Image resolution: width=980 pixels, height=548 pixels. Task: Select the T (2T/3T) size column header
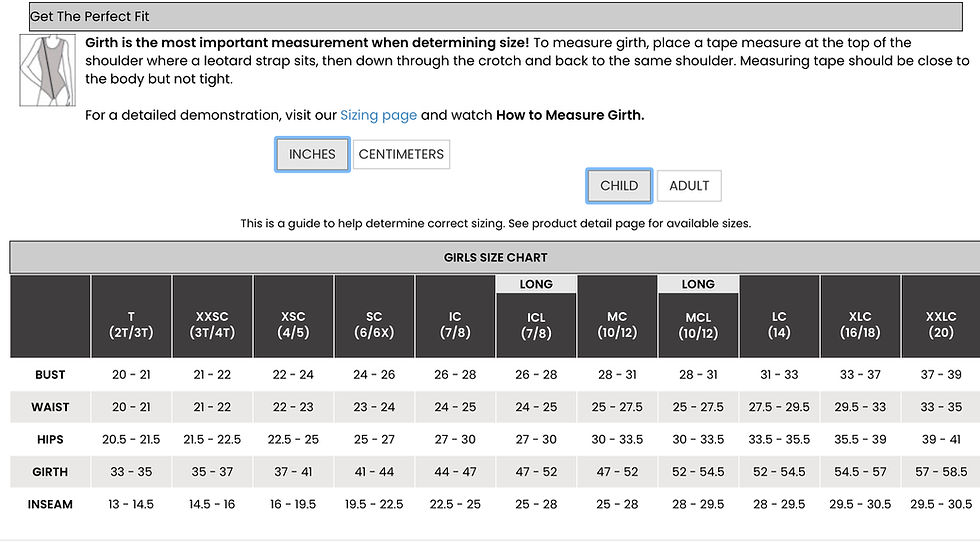coord(131,316)
